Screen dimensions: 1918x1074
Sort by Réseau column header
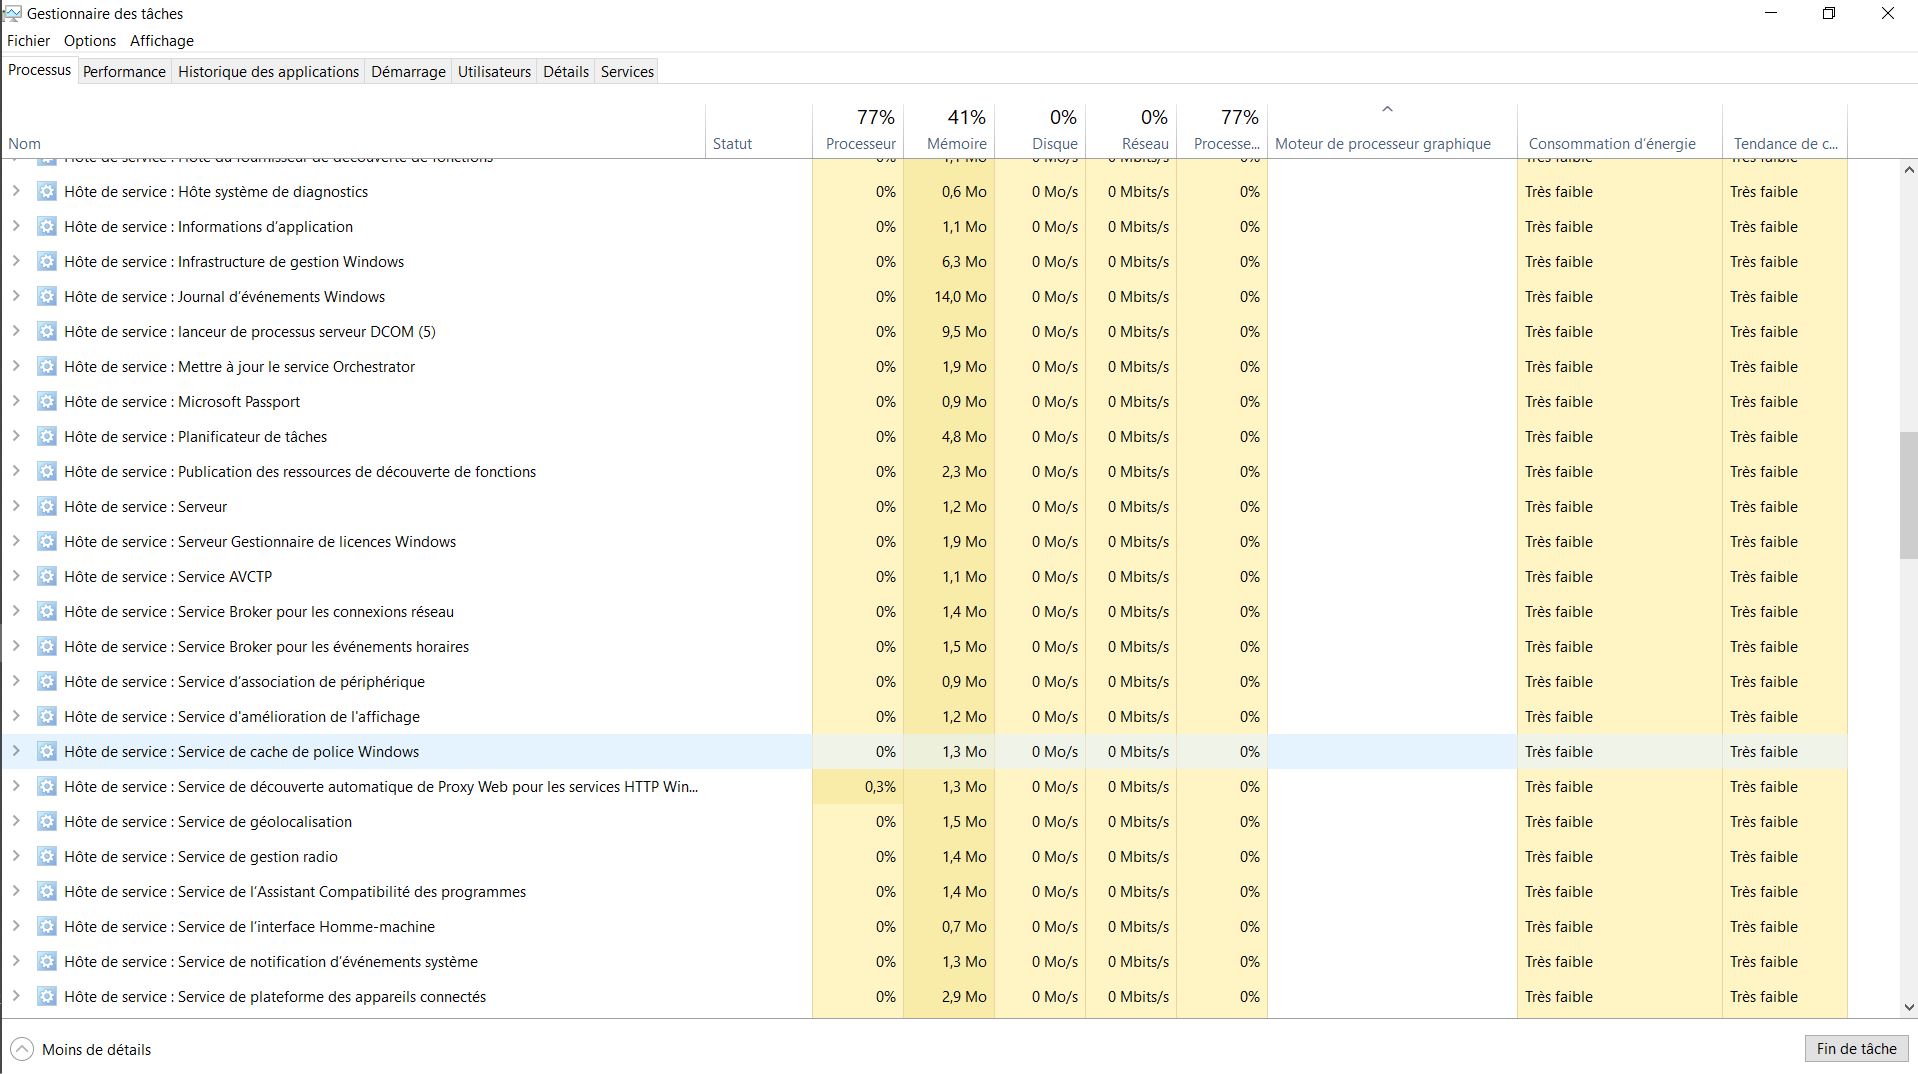click(1131, 131)
